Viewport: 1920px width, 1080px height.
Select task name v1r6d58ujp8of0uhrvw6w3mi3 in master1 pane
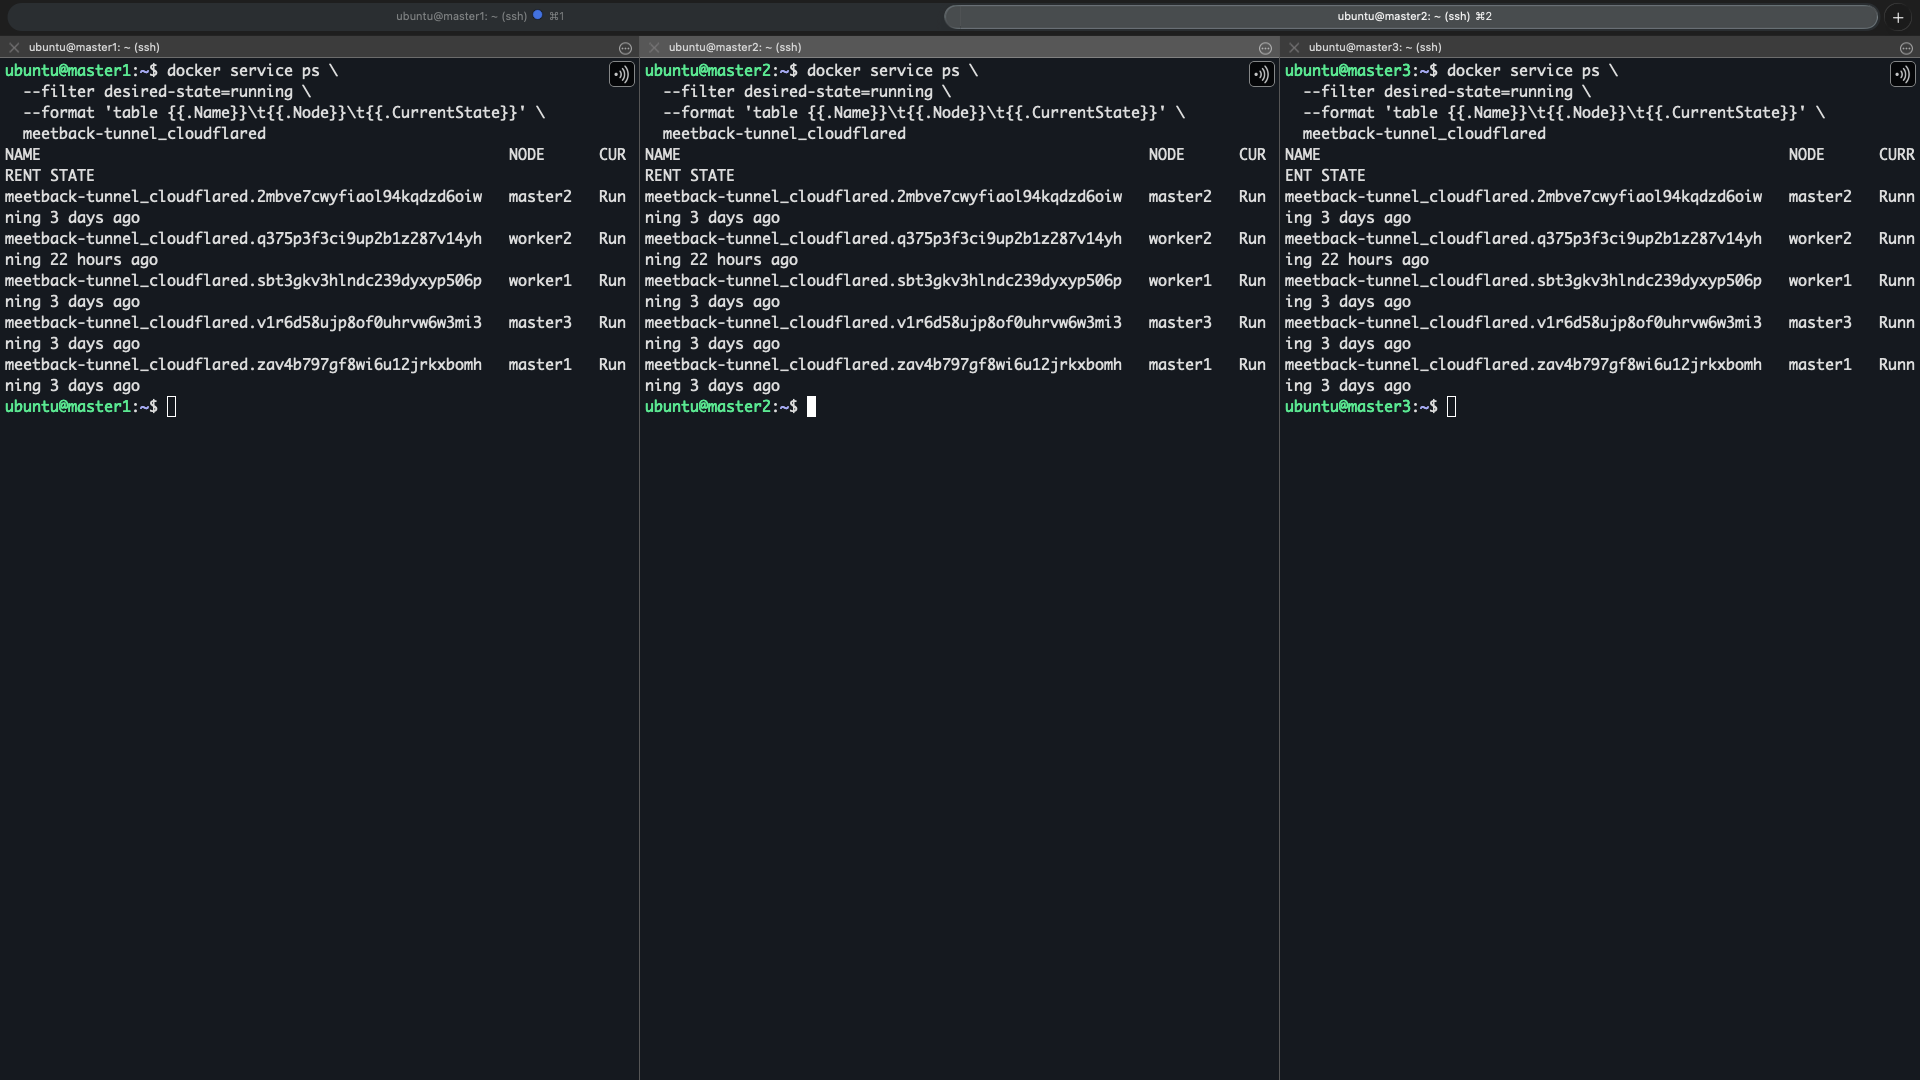[243, 323]
